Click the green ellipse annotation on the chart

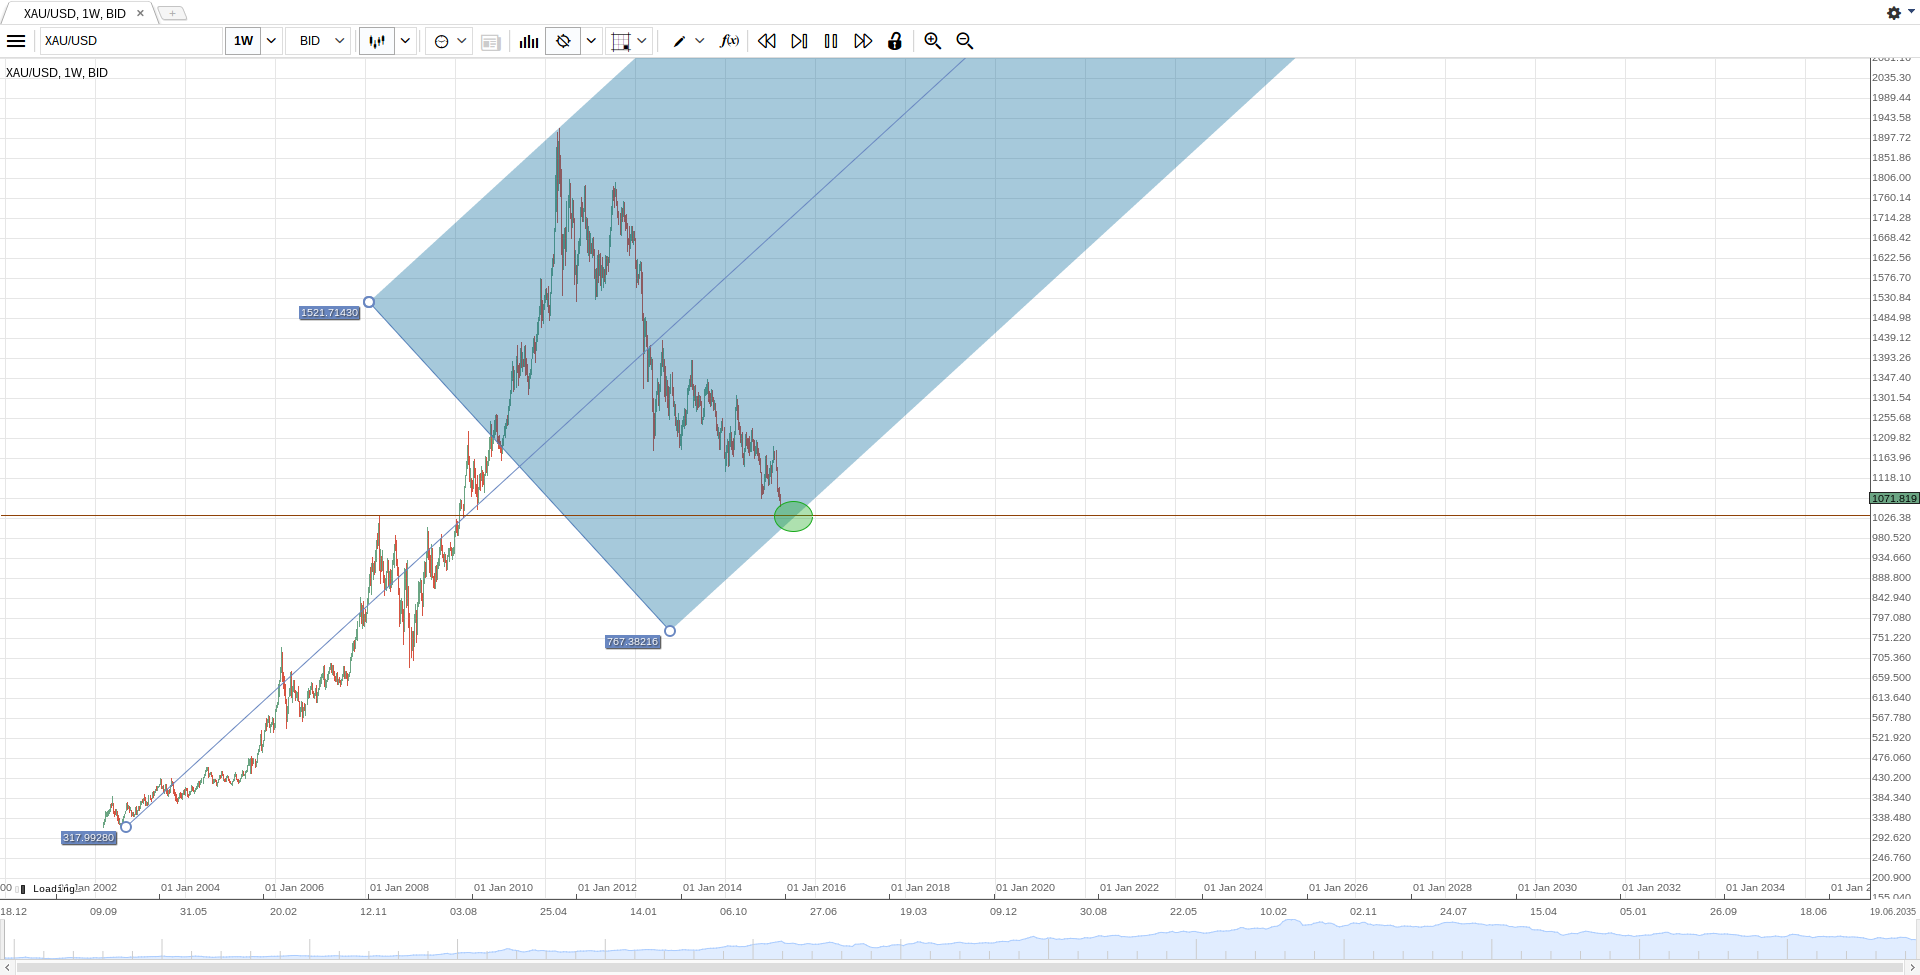click(793, 516)
